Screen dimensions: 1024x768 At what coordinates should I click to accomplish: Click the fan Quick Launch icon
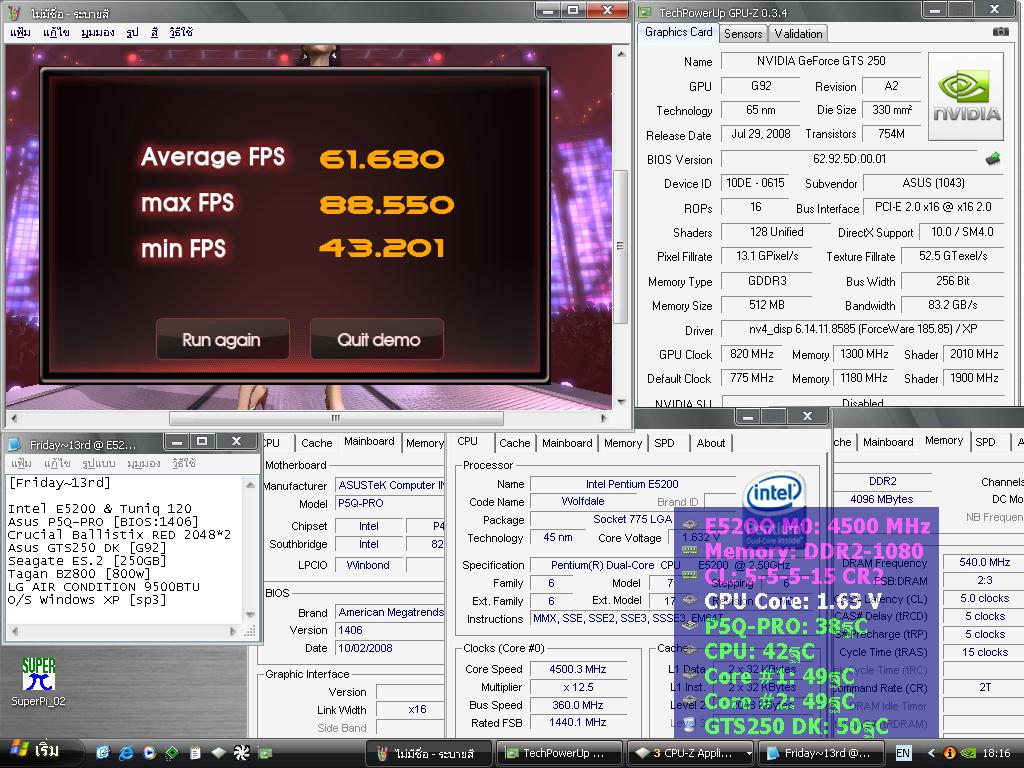pyautogui.click(x=242, y=752)
